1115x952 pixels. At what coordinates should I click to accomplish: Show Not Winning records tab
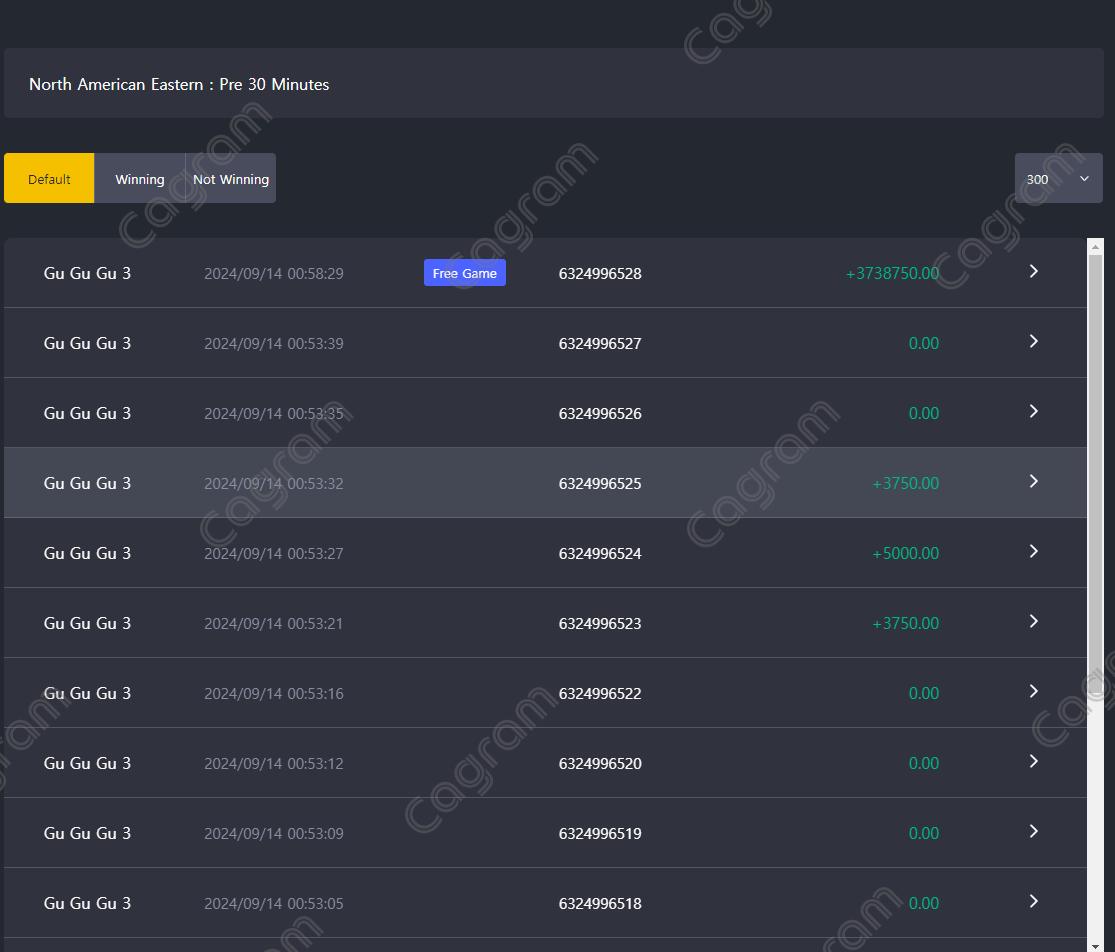[x=231, y=179]
